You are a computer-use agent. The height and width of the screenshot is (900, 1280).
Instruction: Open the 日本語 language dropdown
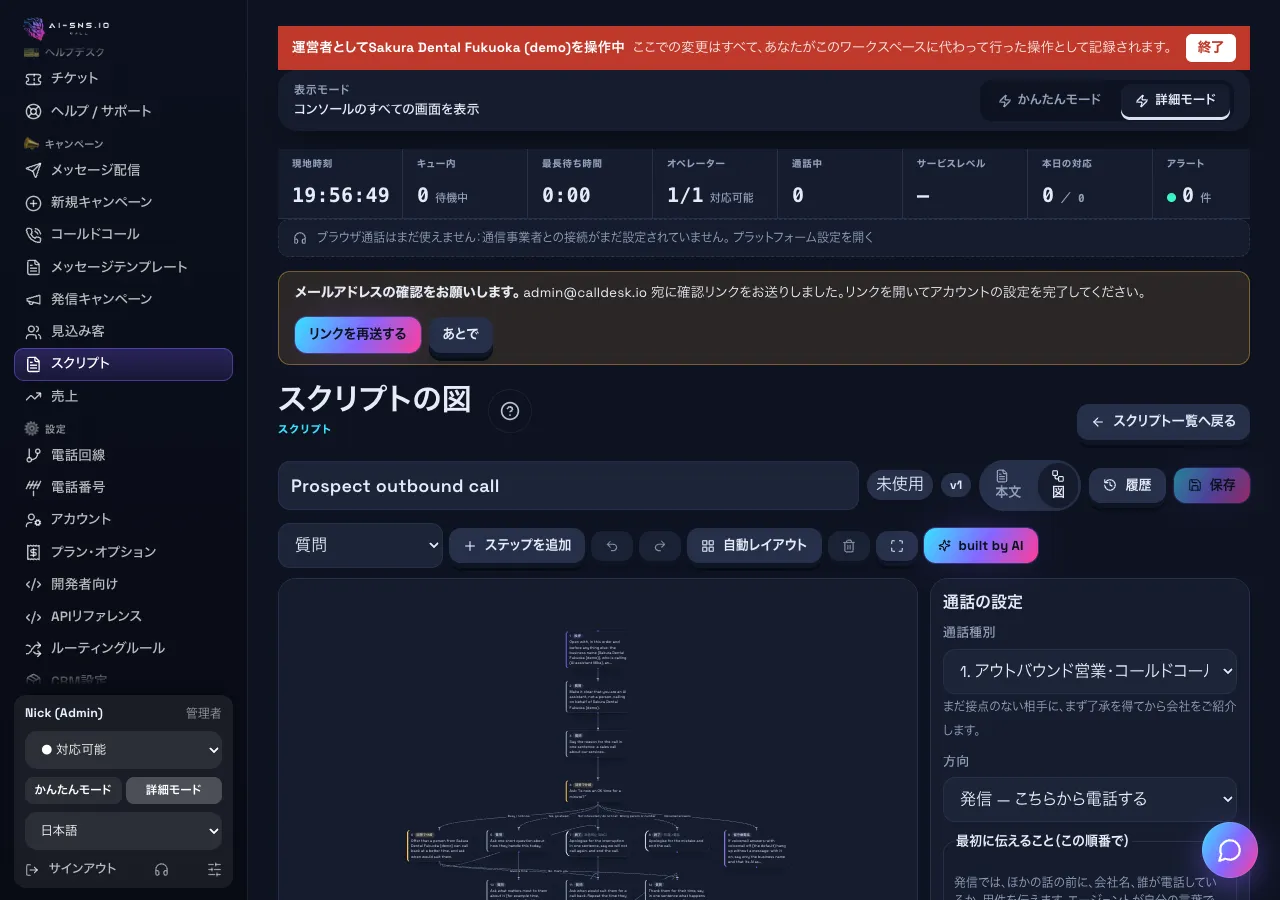point(124,831)
